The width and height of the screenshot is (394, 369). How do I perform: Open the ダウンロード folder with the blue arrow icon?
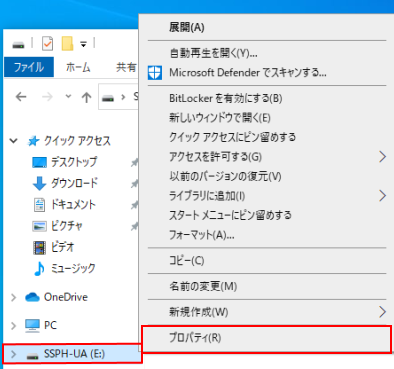65,183
